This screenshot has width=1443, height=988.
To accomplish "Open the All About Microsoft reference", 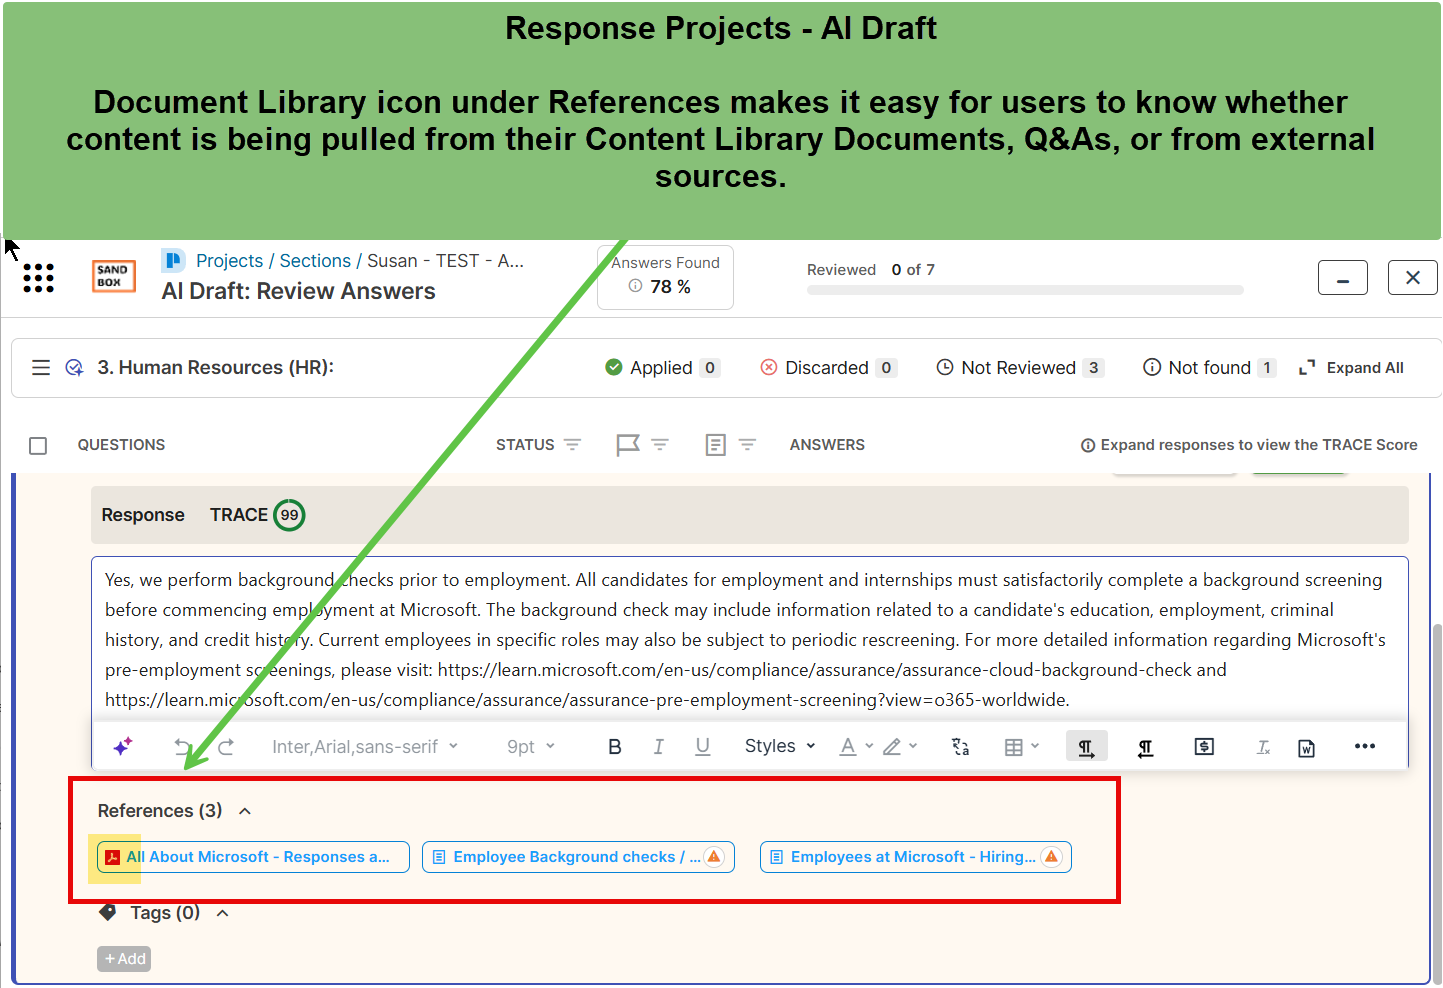I will pyautogui.click(x=253, y=857).
